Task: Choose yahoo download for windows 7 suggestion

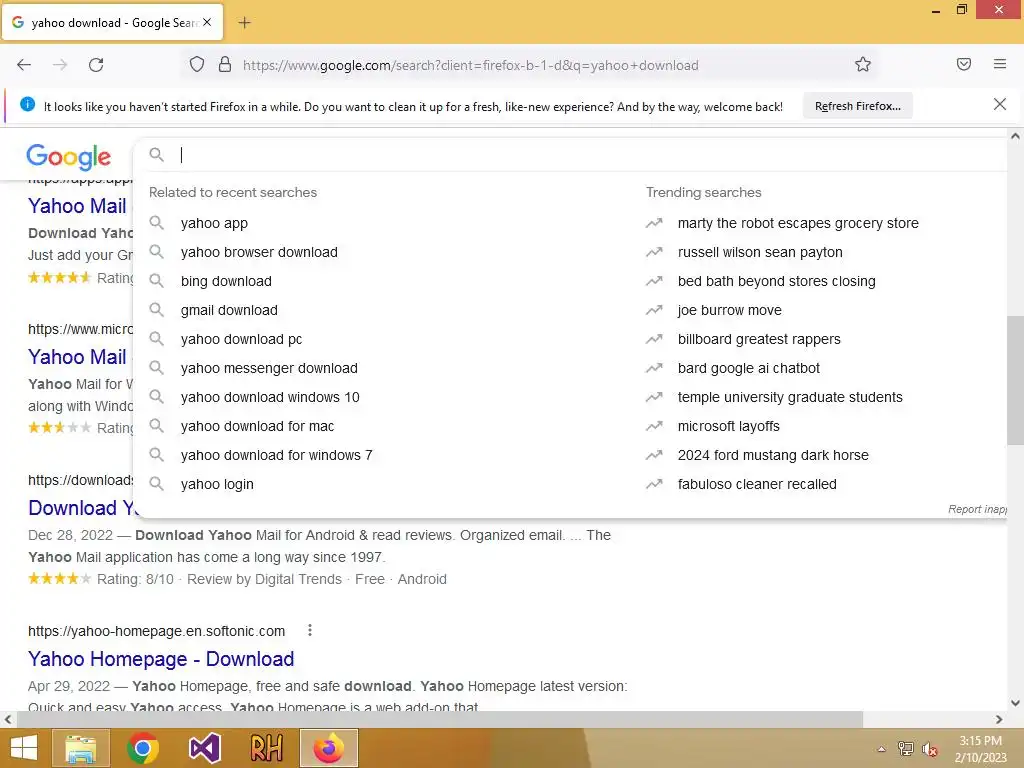Action: click(276, 455)
